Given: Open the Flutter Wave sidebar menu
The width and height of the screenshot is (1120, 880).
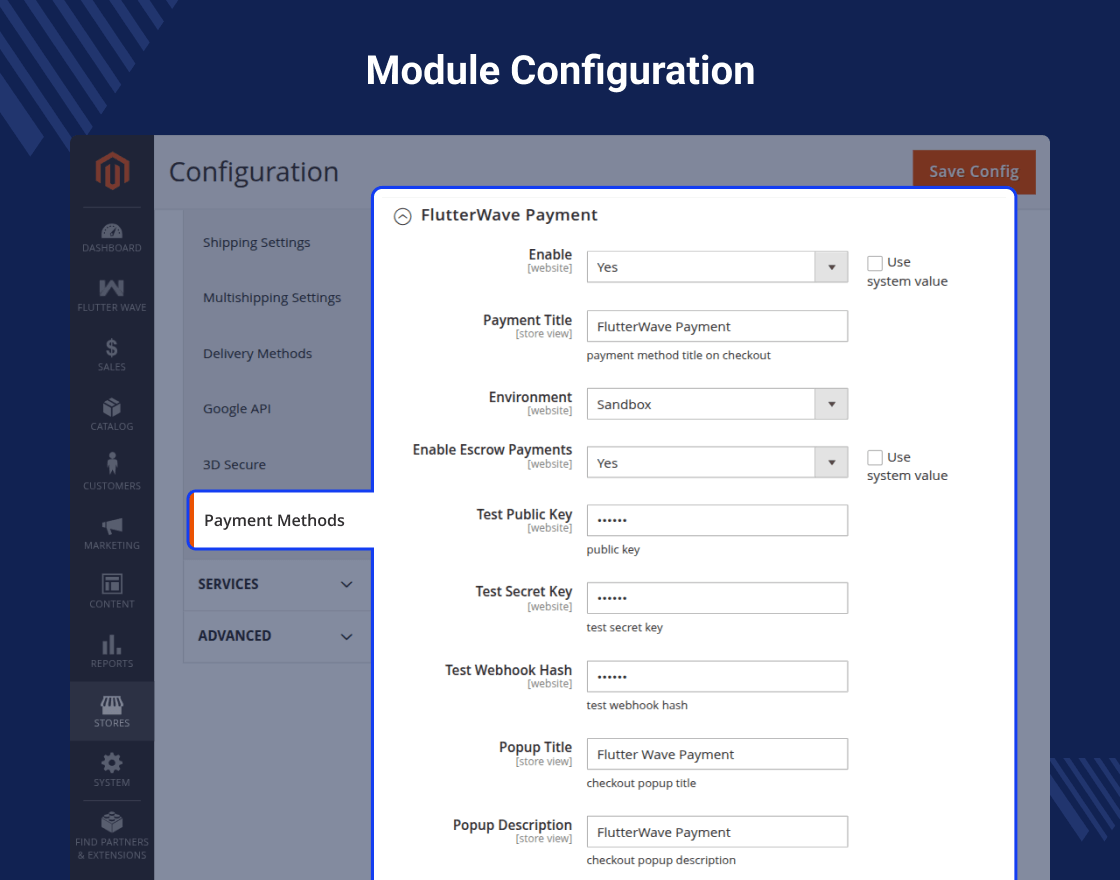Looking at the screenshot, I should (x=111, y=296).
